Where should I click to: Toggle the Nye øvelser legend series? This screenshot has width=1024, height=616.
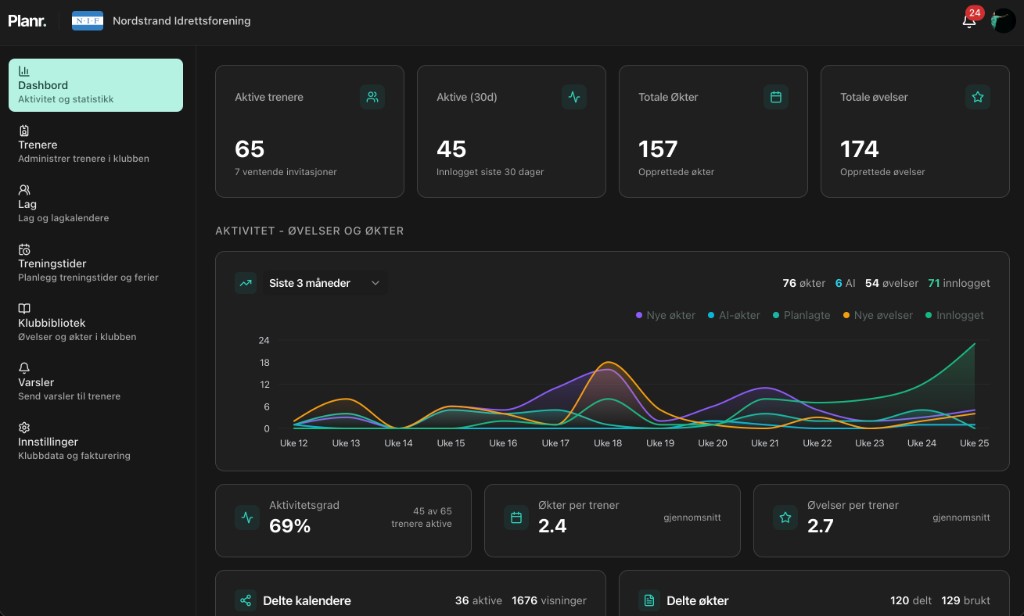(x=878, y=315)
